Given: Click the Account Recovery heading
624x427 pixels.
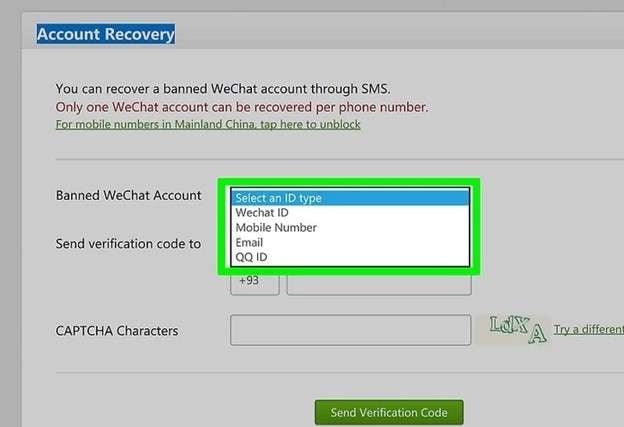Looking at the screenshot, I should 106,34.
